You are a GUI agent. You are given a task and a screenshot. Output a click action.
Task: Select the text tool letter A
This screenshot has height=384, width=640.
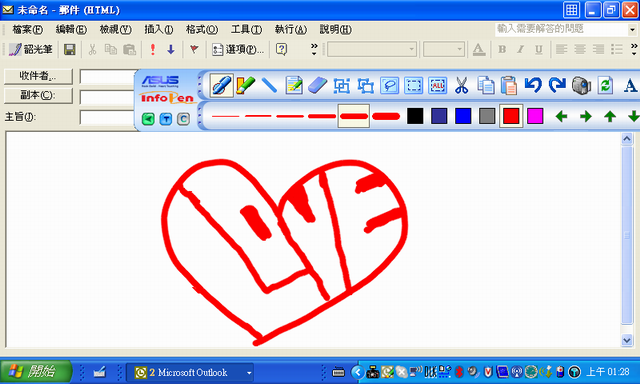pos(630,86)
